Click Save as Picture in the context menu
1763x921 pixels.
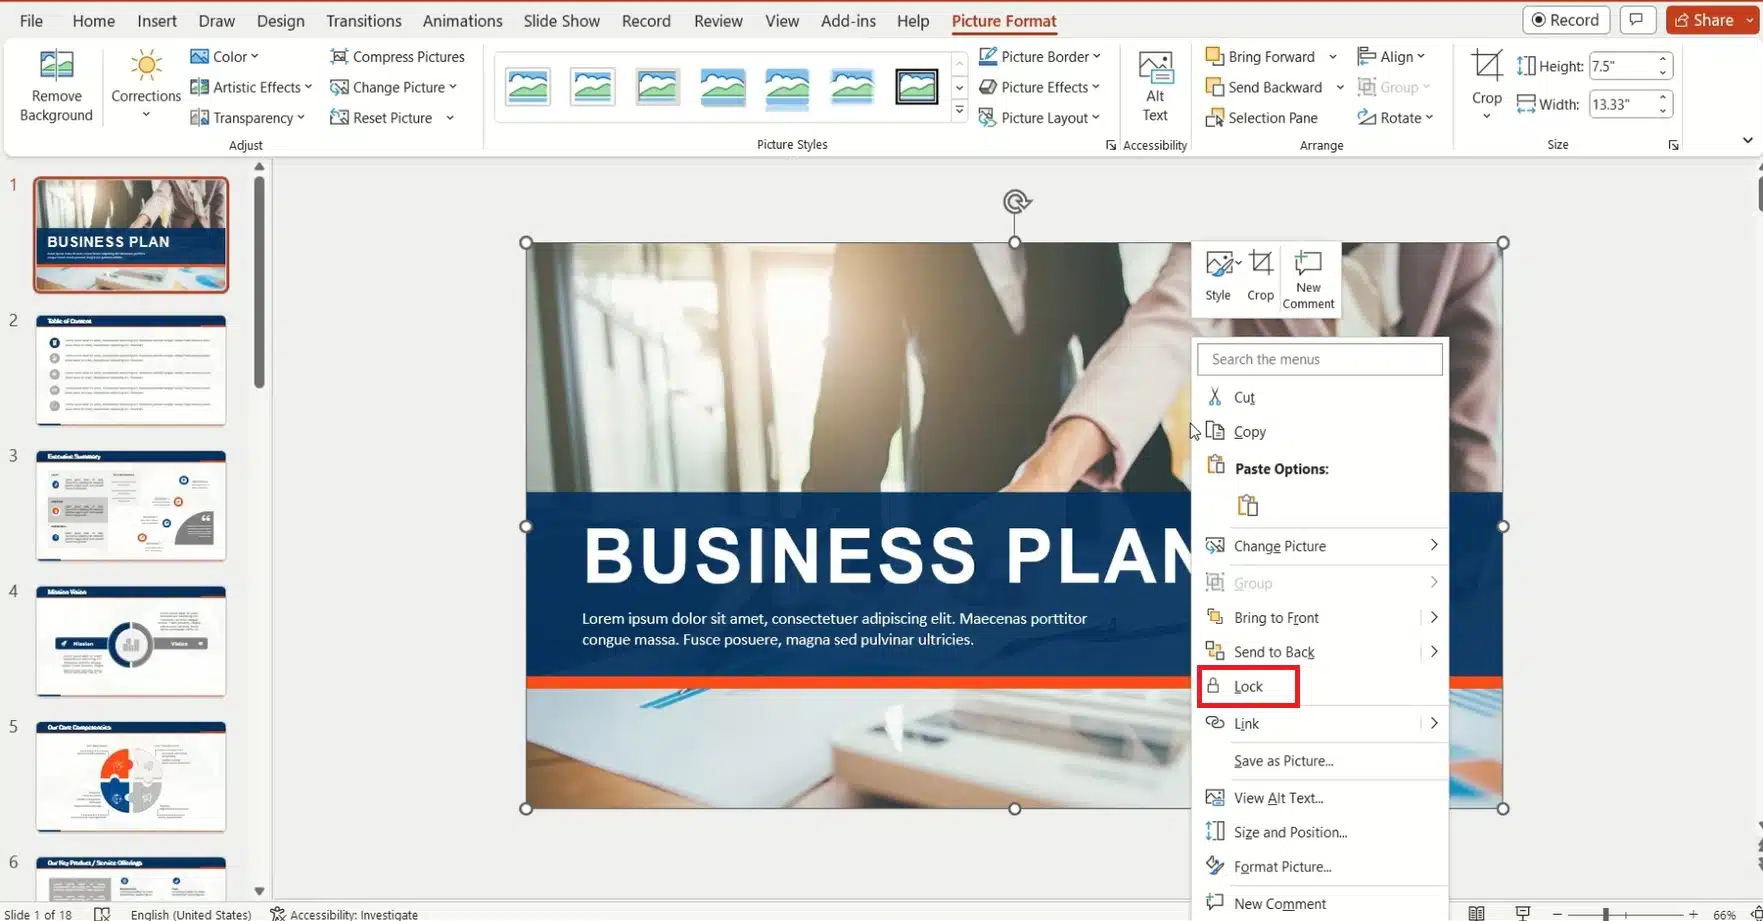tap(1283, 761)
